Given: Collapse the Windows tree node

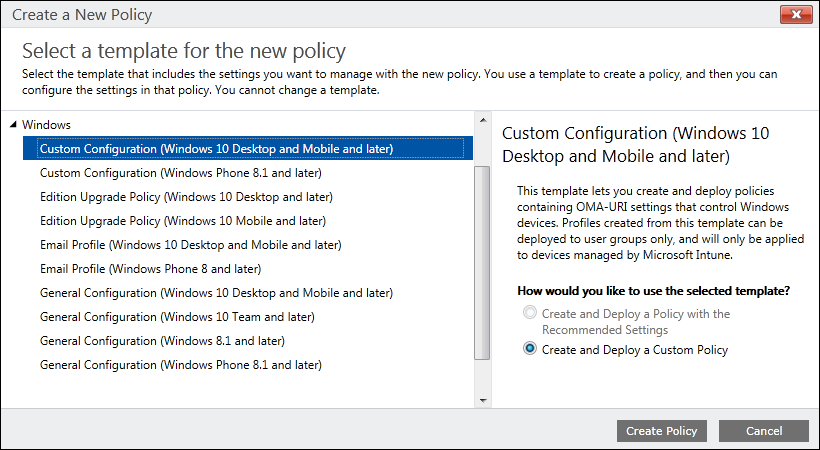Looking at the screenshot, I should click(13, 125).
